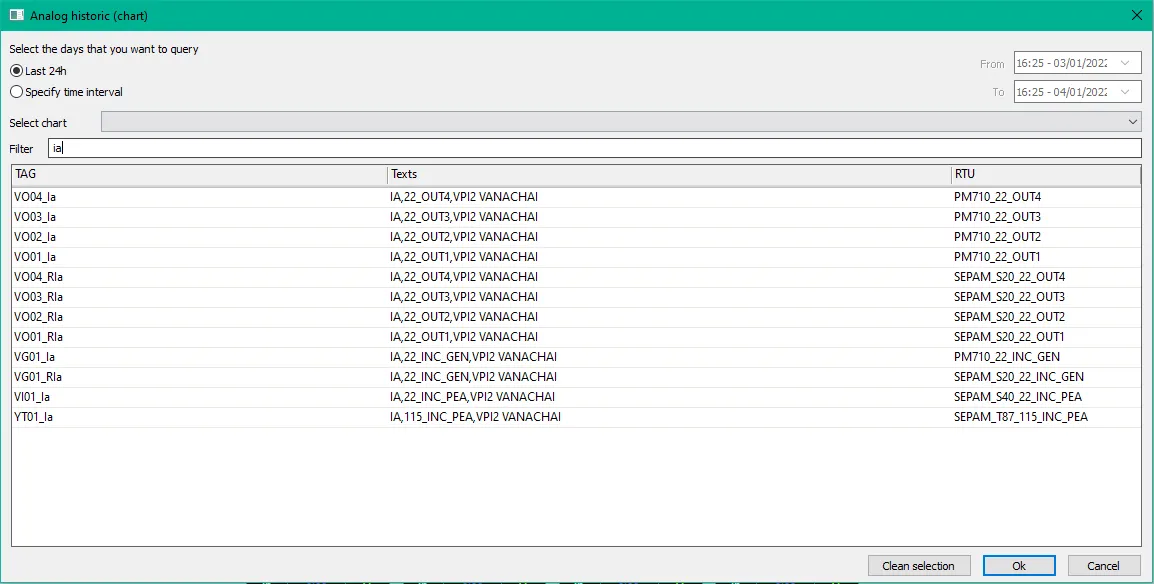Close the Analog historic dialog
This screenshot has height=584, width=1154.
[x=1136, y=15]
